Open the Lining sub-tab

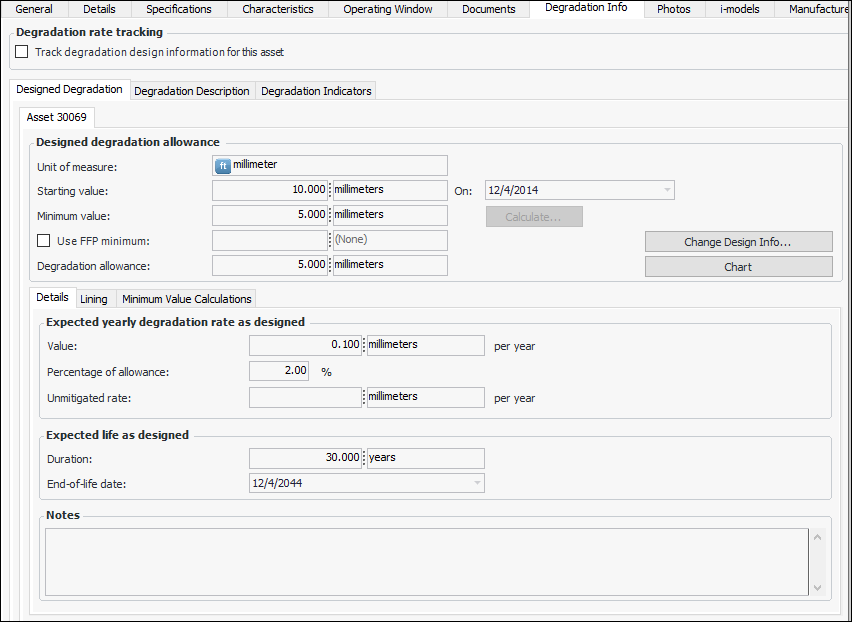click(94, 299)
